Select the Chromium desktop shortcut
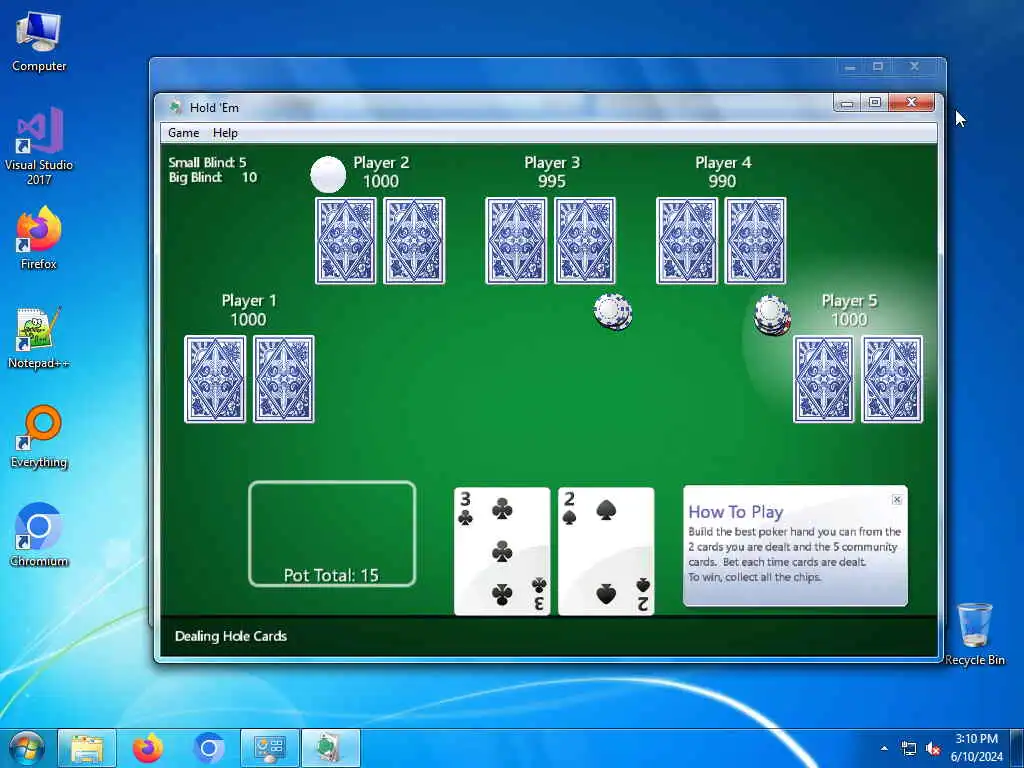The width and height of the screenshot is (1024, 768). click(39, 536)
